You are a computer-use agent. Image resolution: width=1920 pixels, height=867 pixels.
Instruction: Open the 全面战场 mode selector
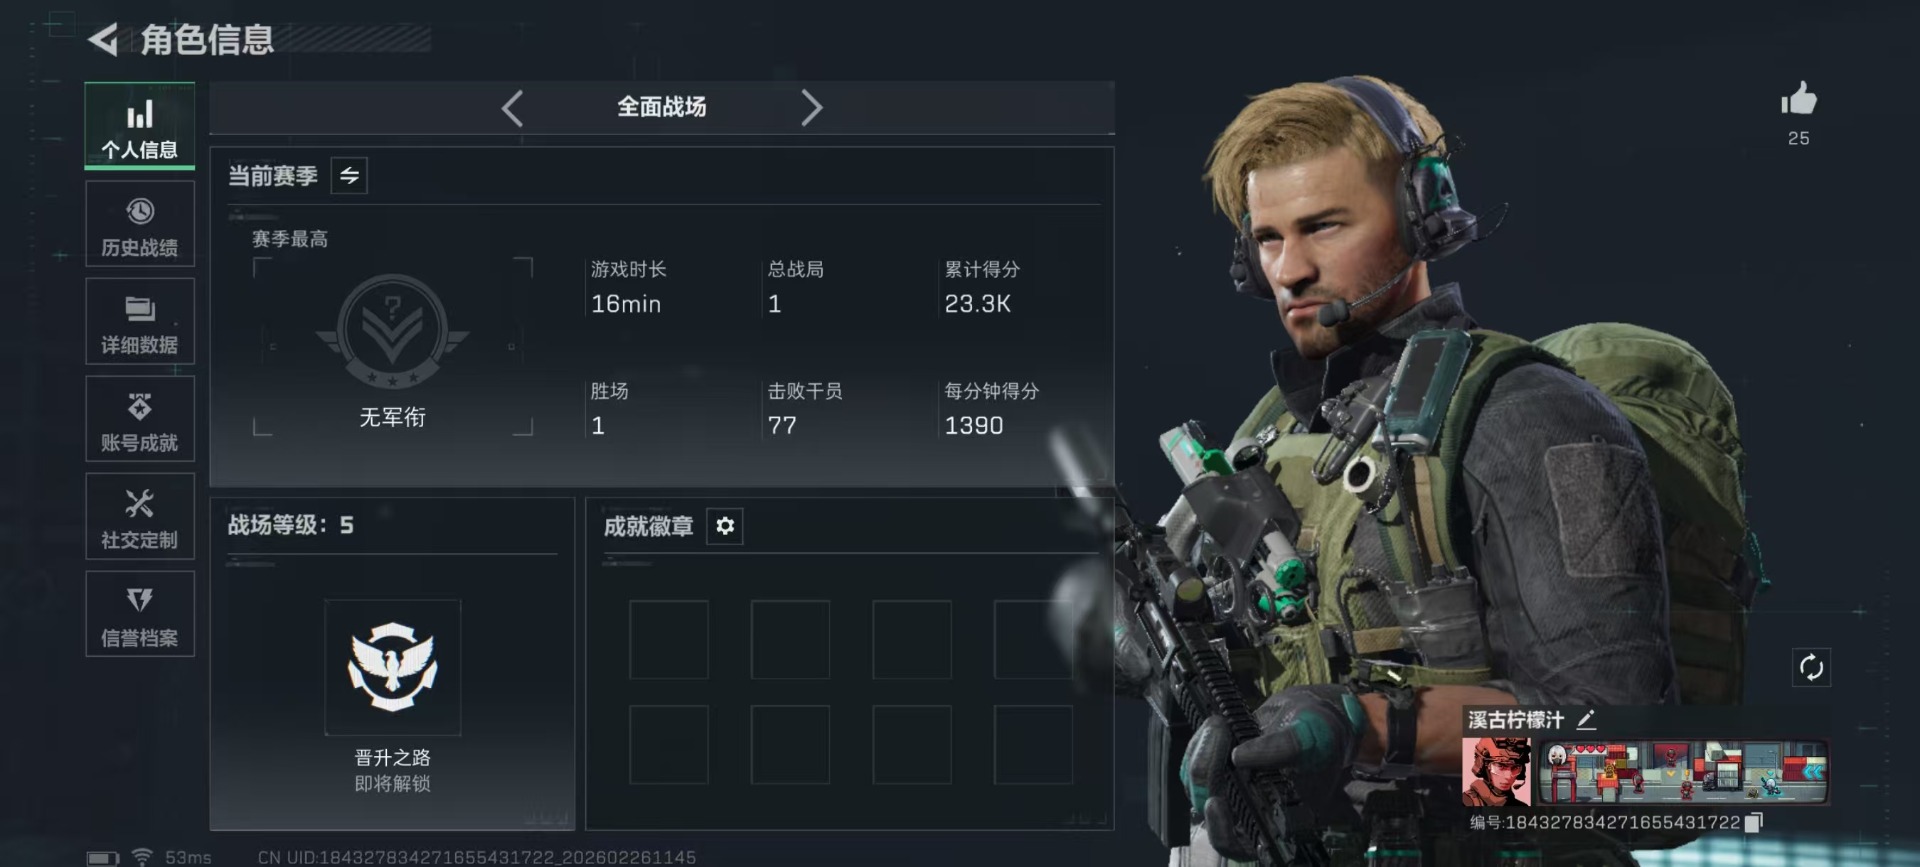[x=661, y=107]
